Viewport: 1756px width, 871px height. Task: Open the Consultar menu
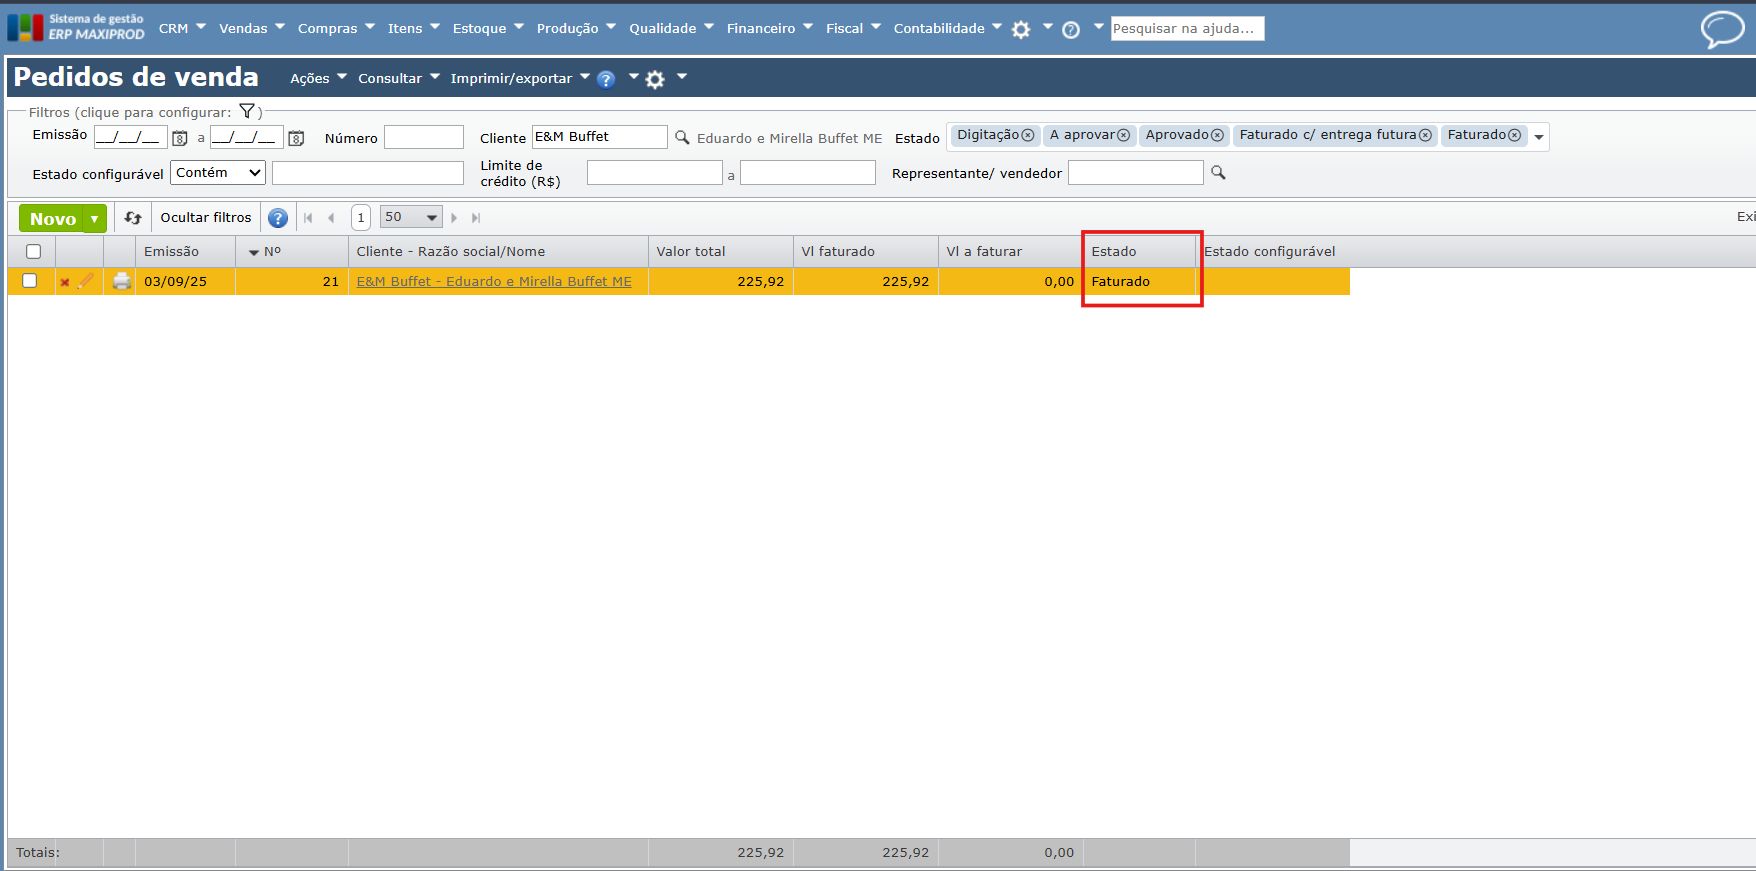pos(399,78)
